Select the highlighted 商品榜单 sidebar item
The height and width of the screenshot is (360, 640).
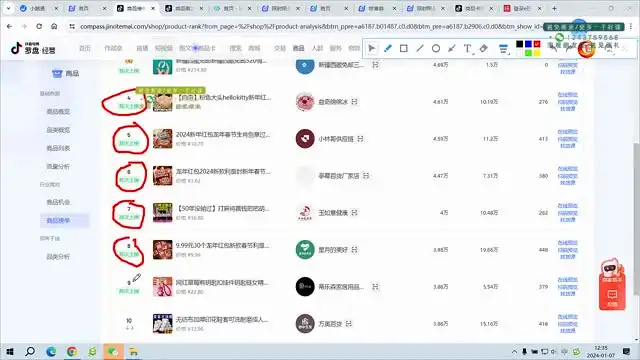tap(64, 220)
